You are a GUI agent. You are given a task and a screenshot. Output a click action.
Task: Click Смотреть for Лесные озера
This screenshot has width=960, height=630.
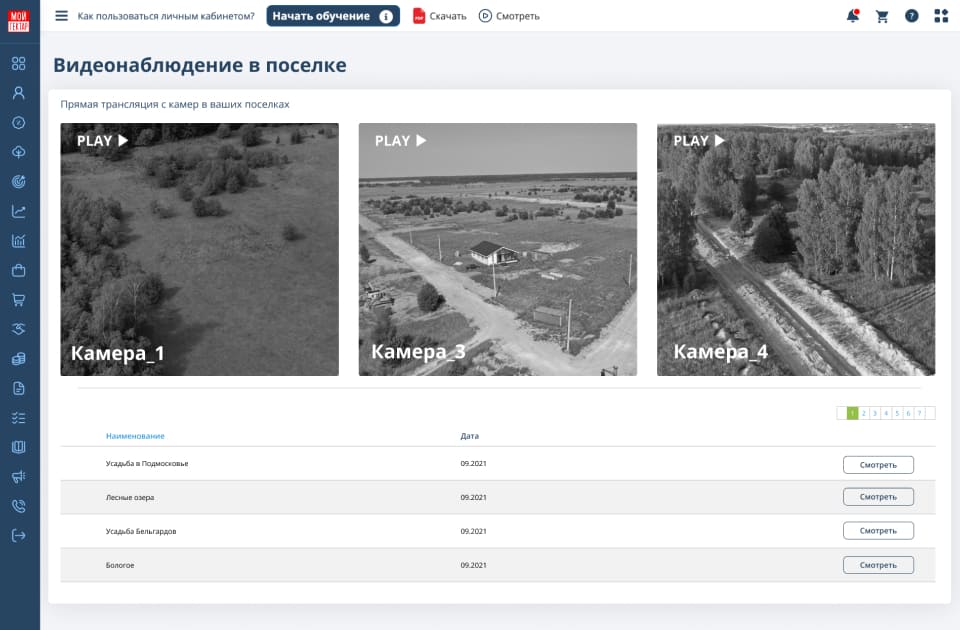click(x=878, y=497)
